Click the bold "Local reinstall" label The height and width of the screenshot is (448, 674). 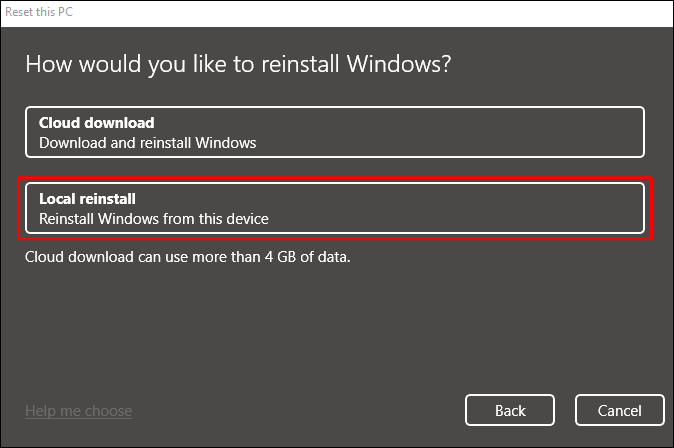point(87,198)
